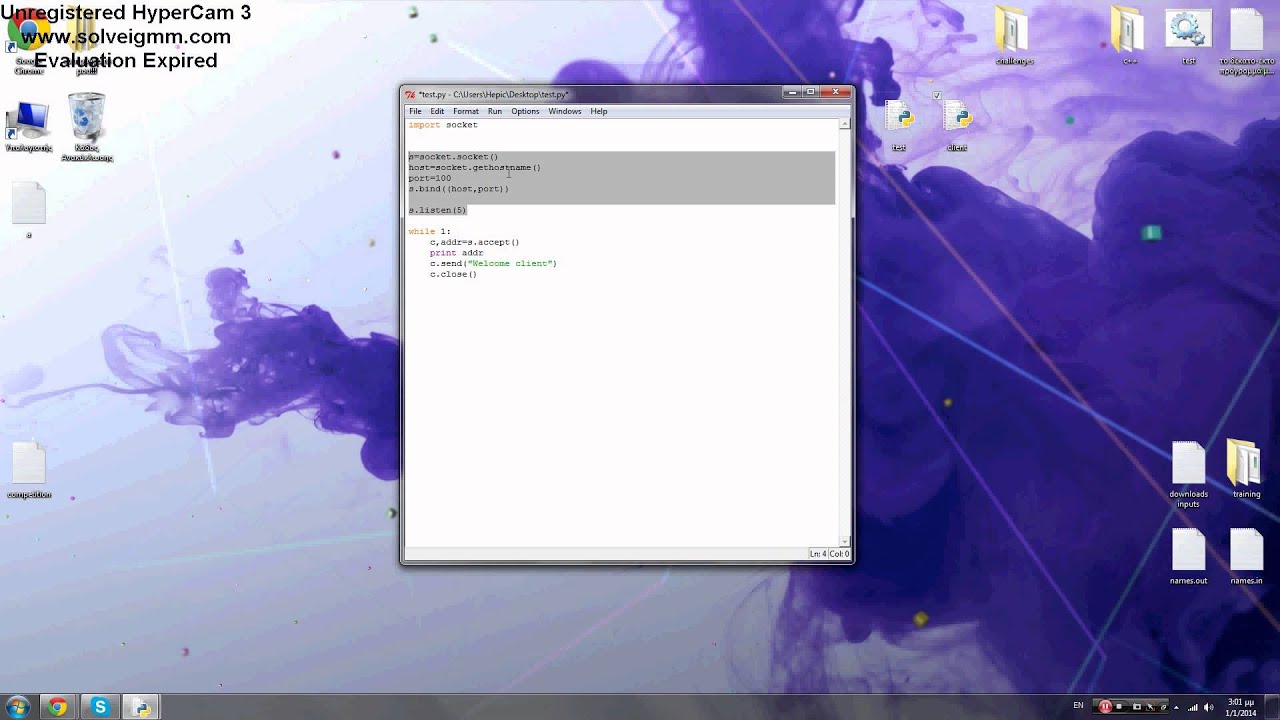The width and height of the screenshot is (1280, 720).
Task: Show hidden system tray icons
Action: coord(1176,707)
